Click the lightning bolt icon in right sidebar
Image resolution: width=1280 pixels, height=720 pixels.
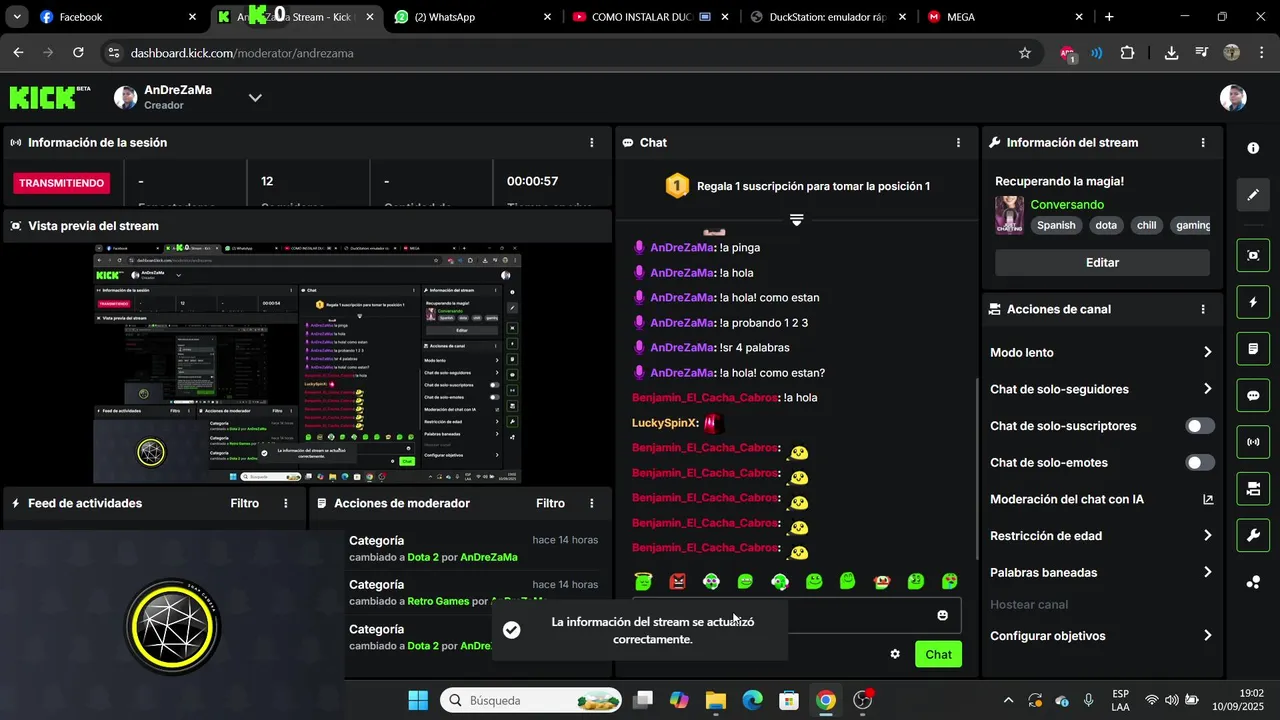point(1253,302)
